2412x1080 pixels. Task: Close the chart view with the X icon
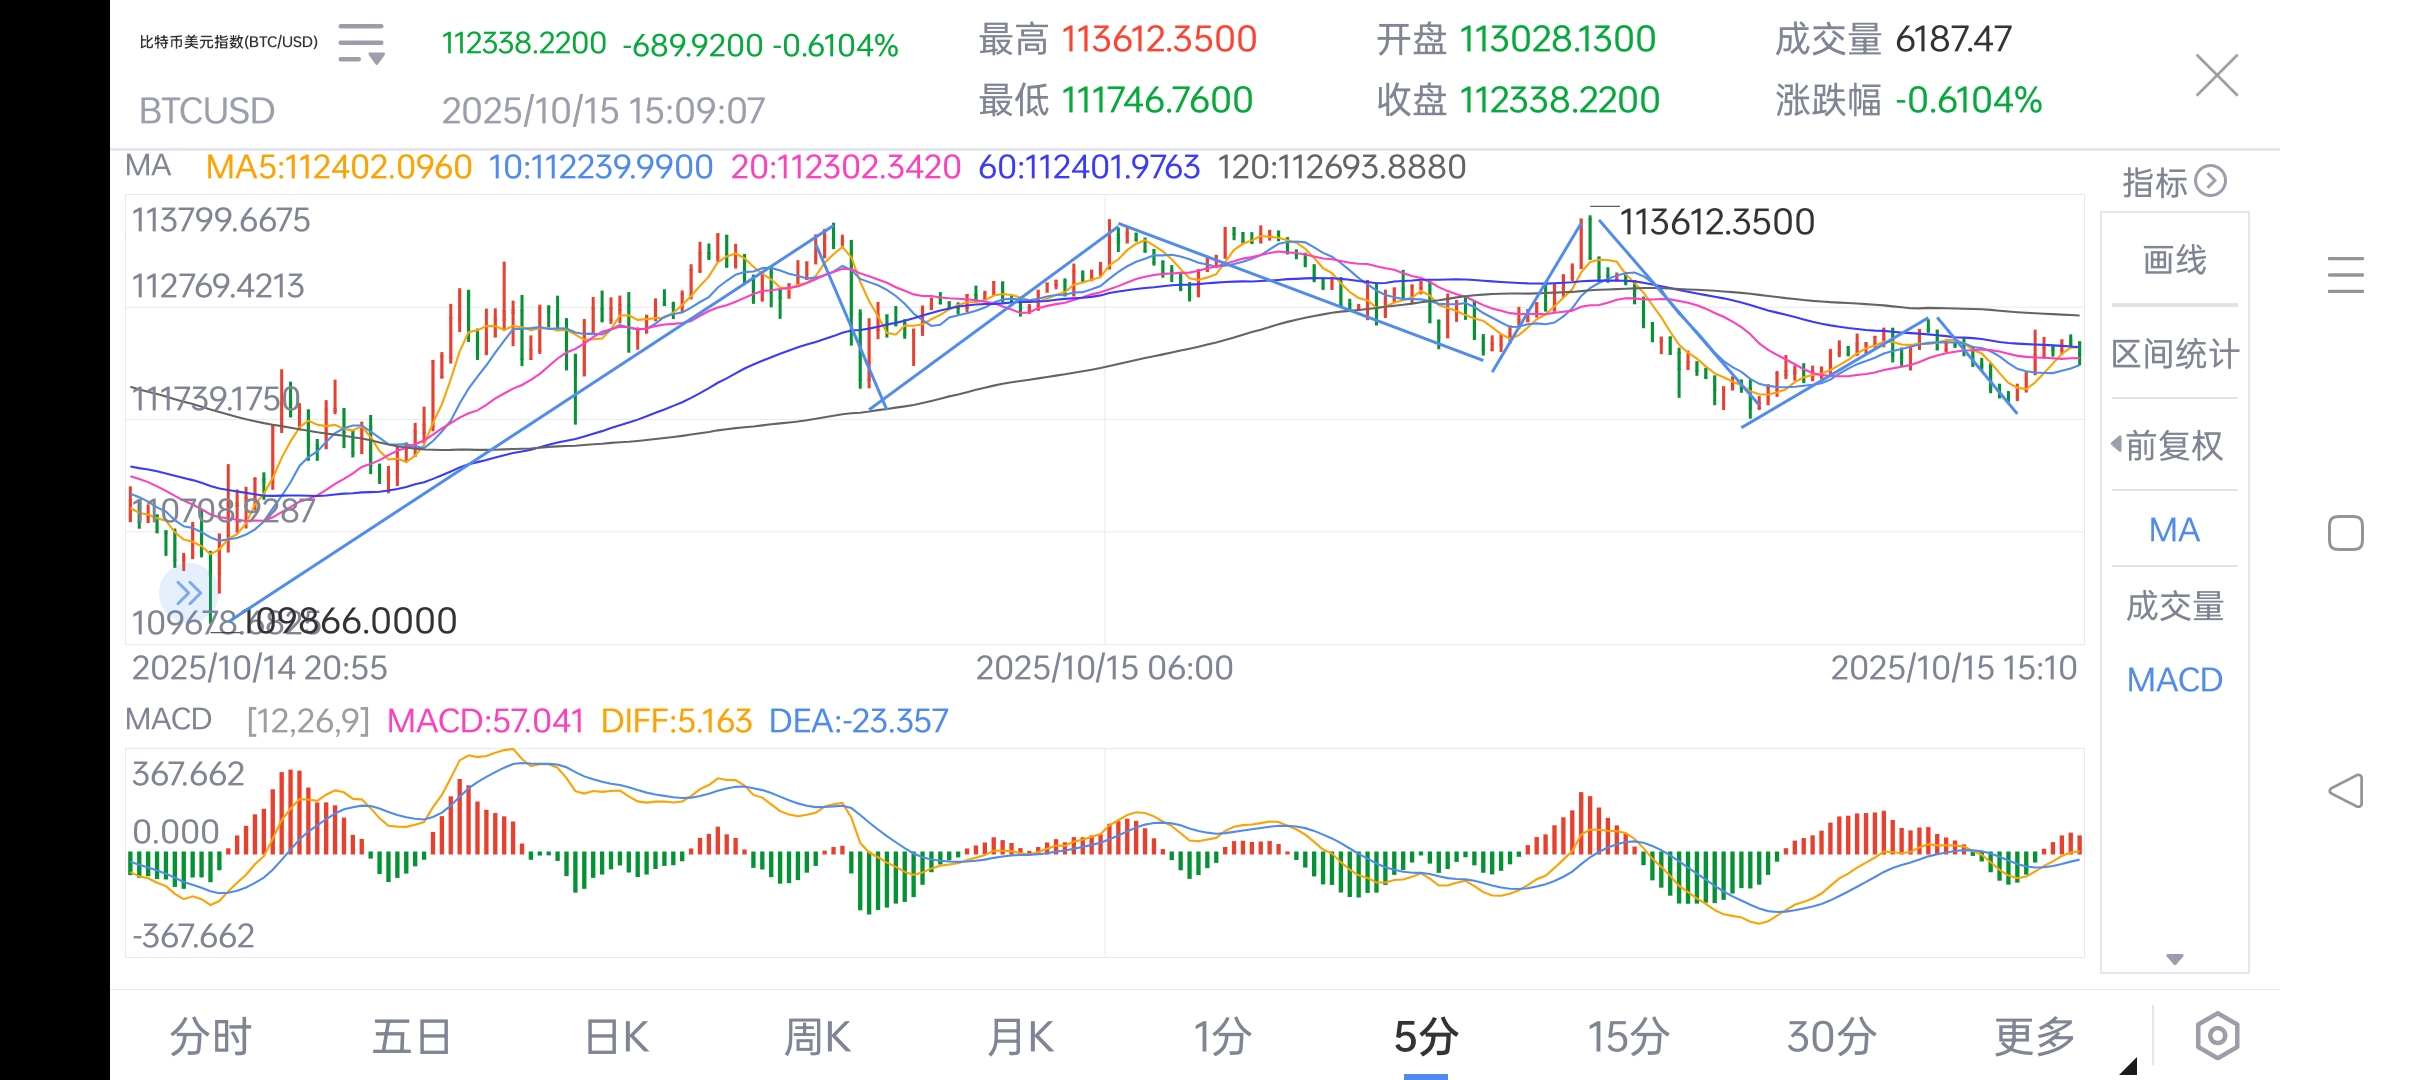pyautogui.click(x=2218, y=75)
